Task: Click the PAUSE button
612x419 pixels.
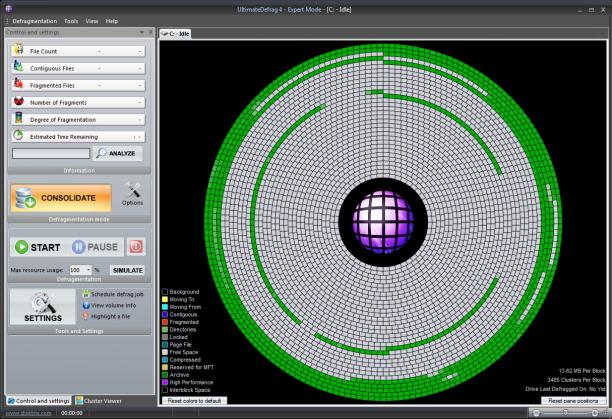Action: pyautogui.click(x=95, y=247)
